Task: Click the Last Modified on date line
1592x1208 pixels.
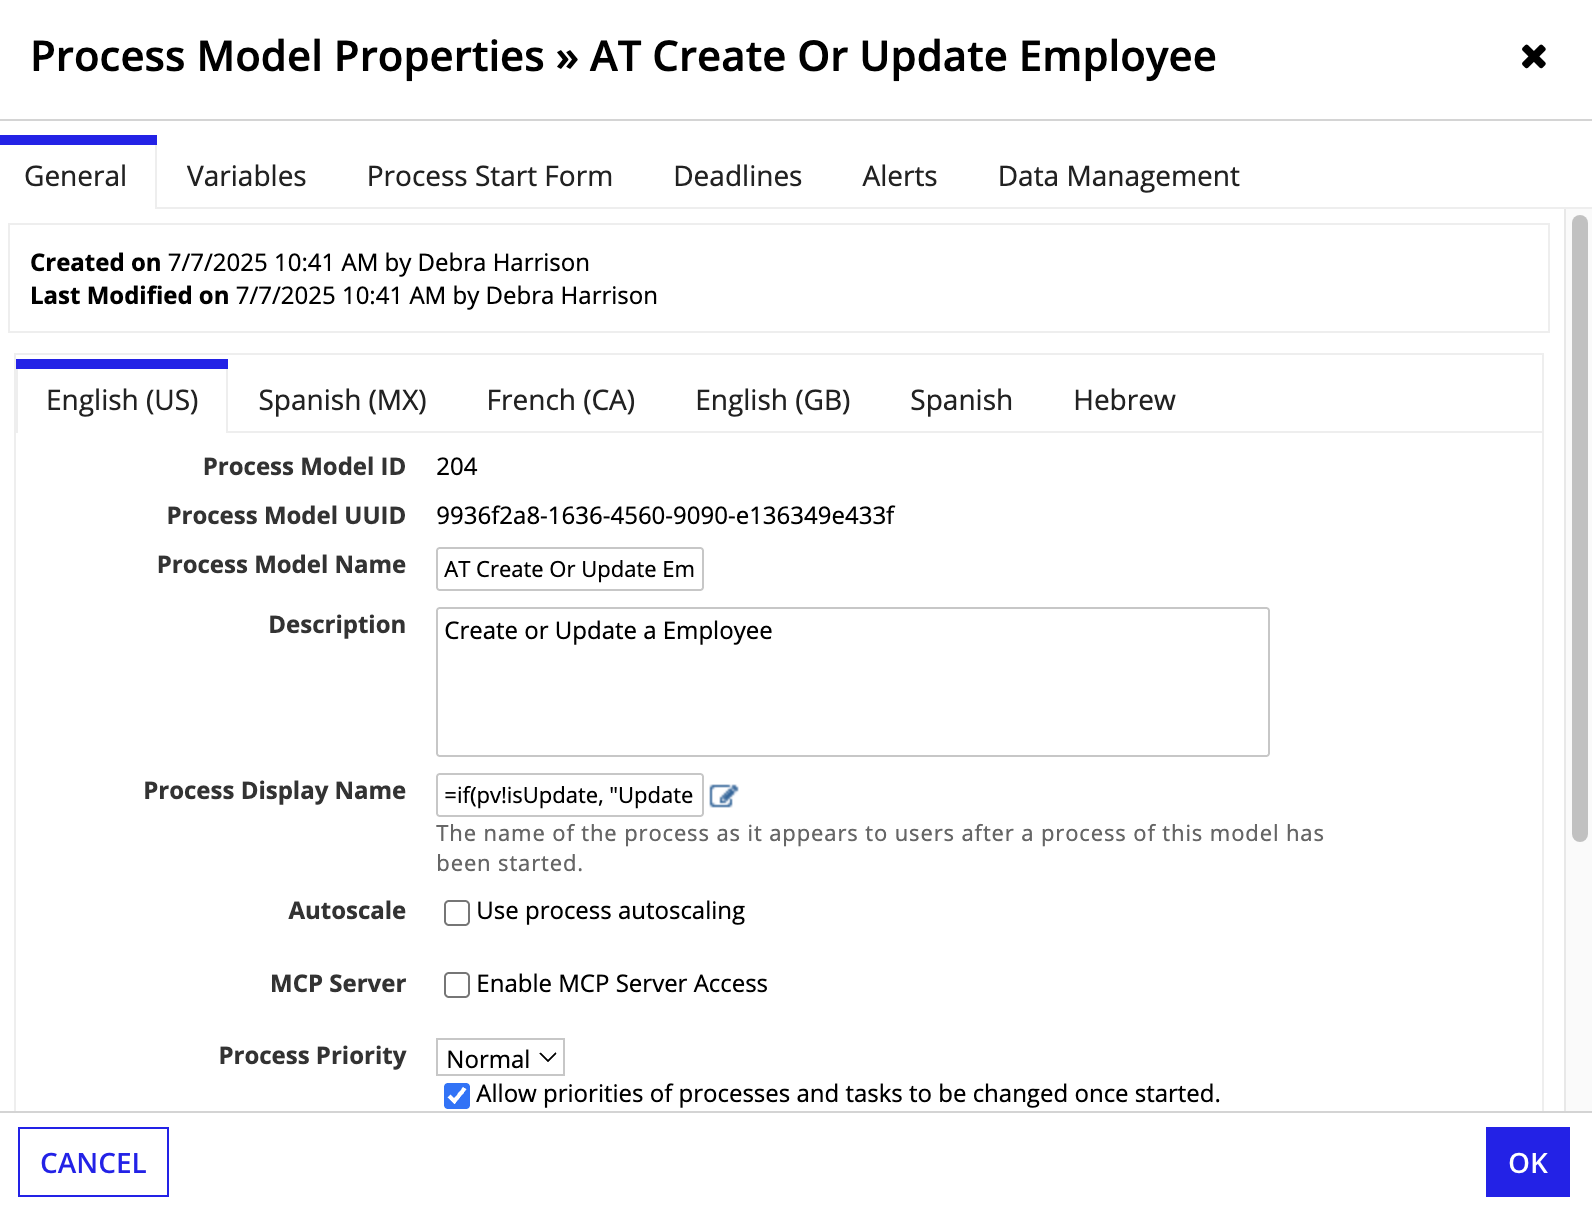Action: 344,296
